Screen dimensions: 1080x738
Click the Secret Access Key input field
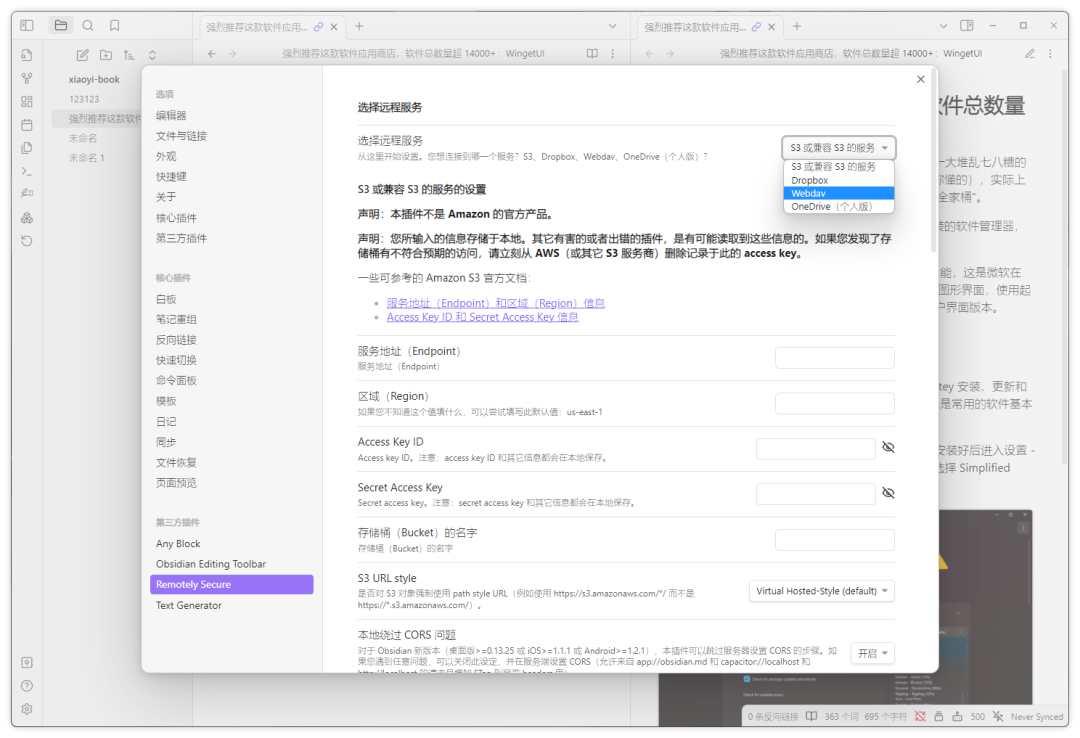click(816, 495)
